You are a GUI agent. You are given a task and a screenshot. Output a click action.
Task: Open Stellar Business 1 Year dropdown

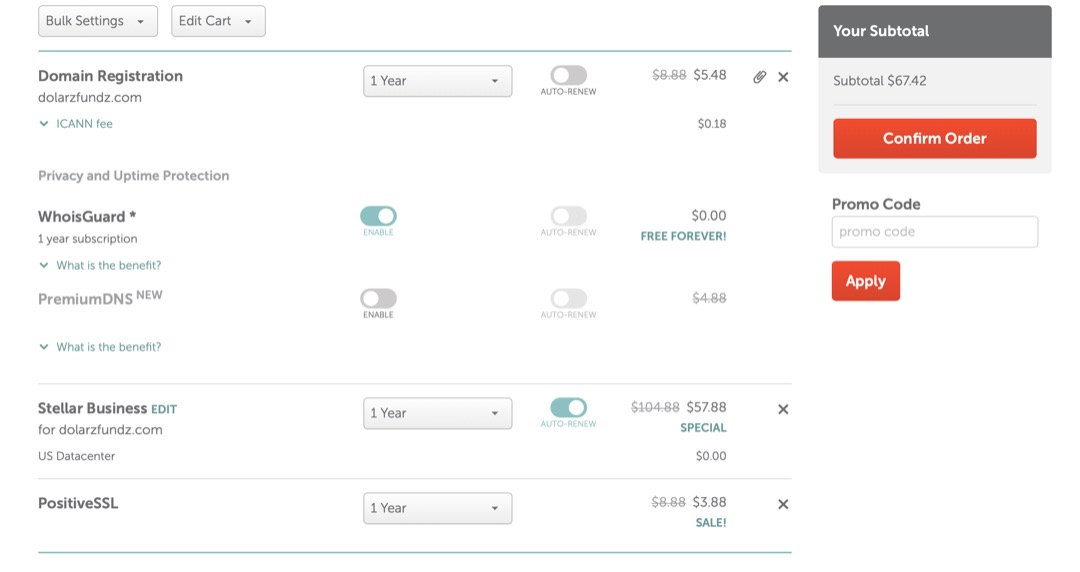[437, 413]
